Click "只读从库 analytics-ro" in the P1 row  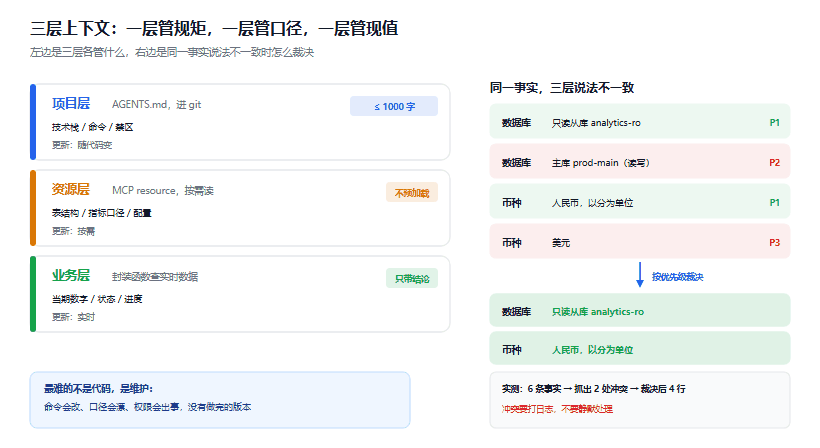[x=596, y=123]
